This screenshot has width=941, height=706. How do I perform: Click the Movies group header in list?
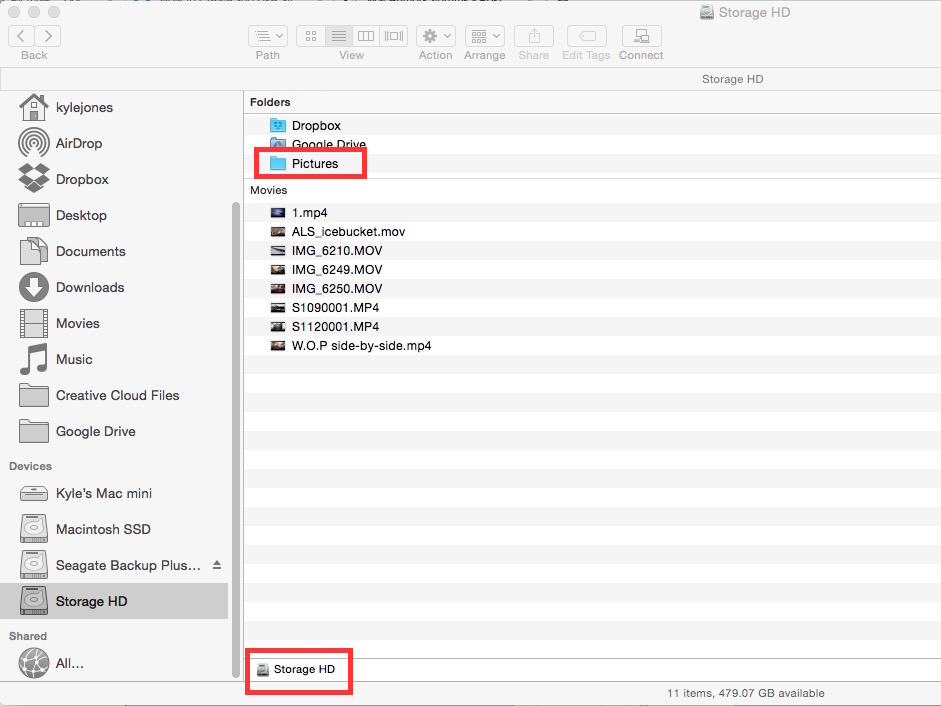[268, 190]
